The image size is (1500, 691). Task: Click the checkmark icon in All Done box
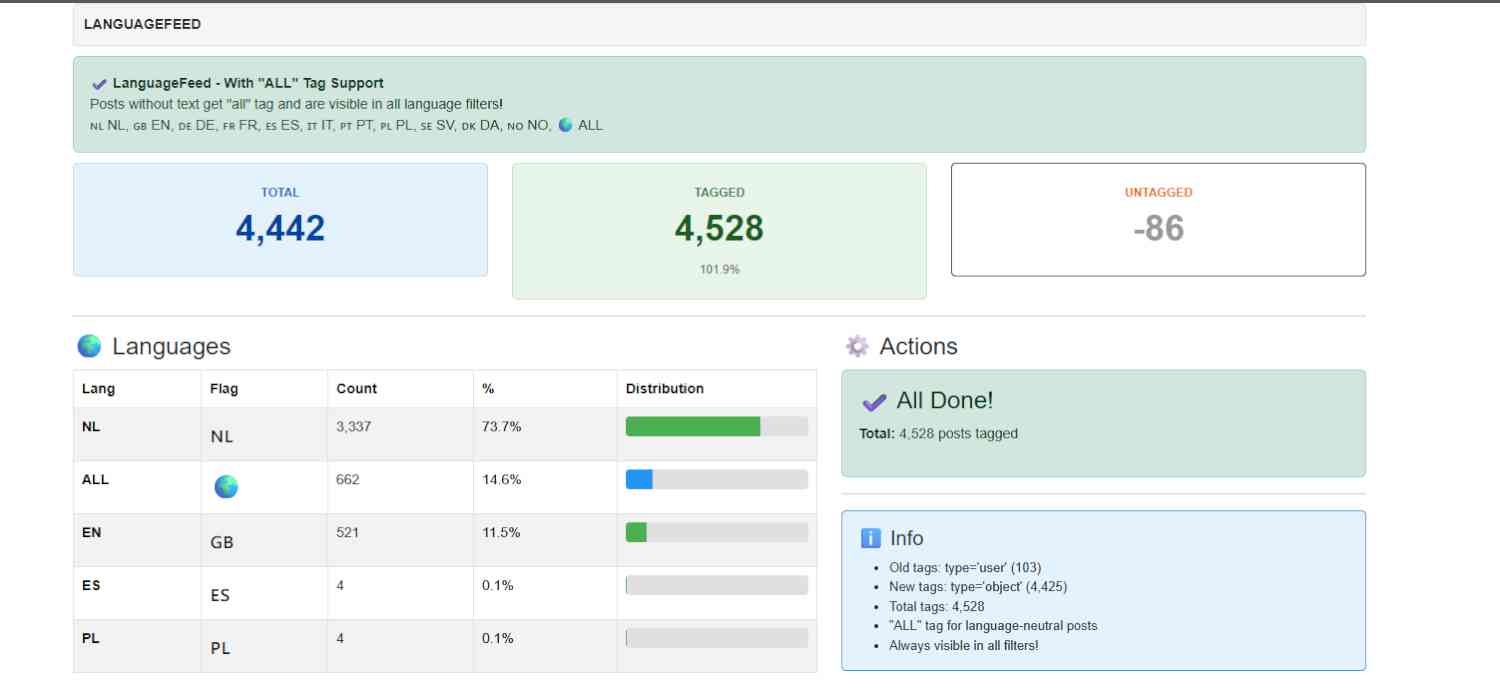click(874, 402)
